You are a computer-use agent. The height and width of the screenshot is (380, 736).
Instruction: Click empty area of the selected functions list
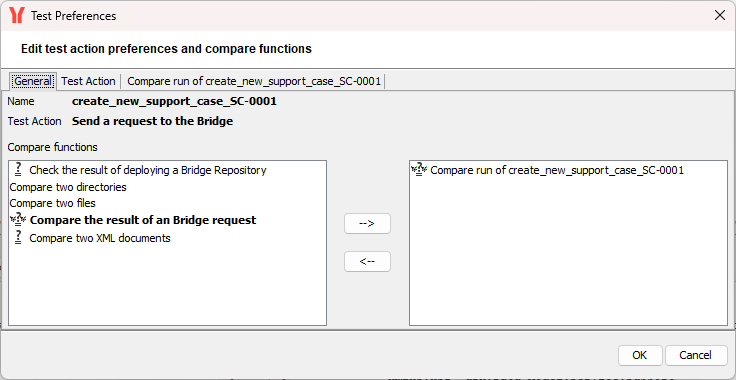click(x=568, y=253)
